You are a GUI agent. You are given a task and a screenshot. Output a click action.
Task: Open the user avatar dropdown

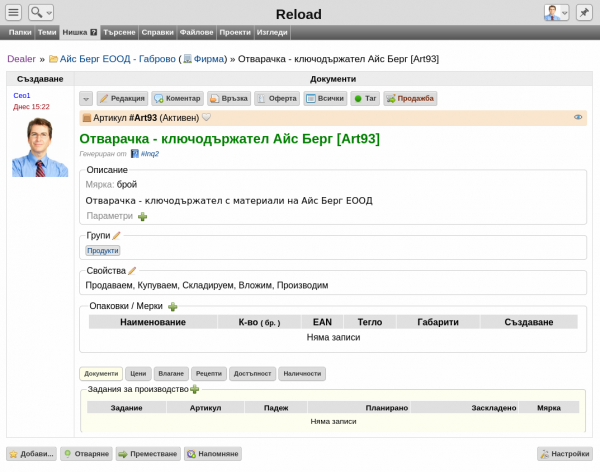click(x=556, y=13)
